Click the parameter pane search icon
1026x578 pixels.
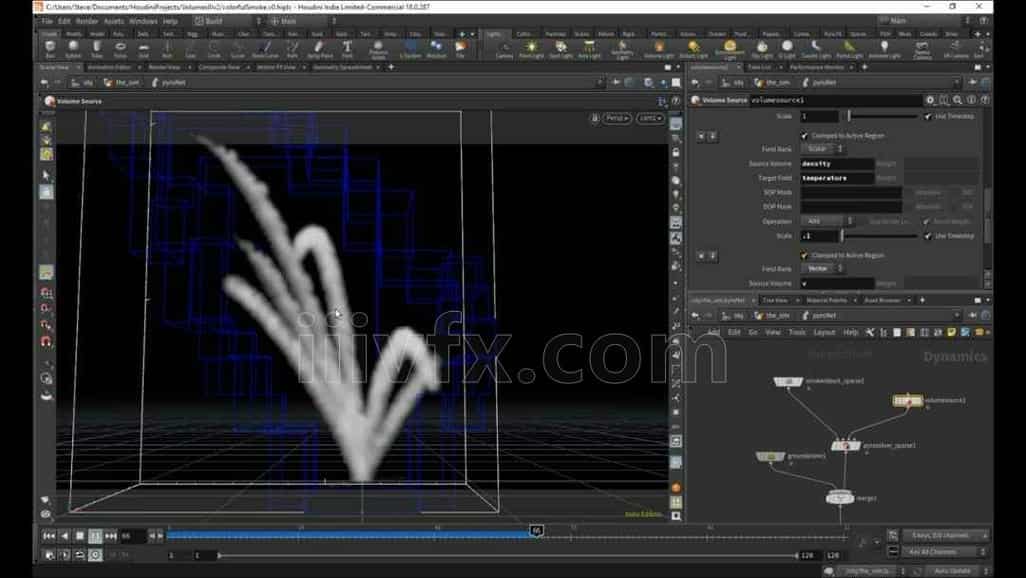pos(957,100)
